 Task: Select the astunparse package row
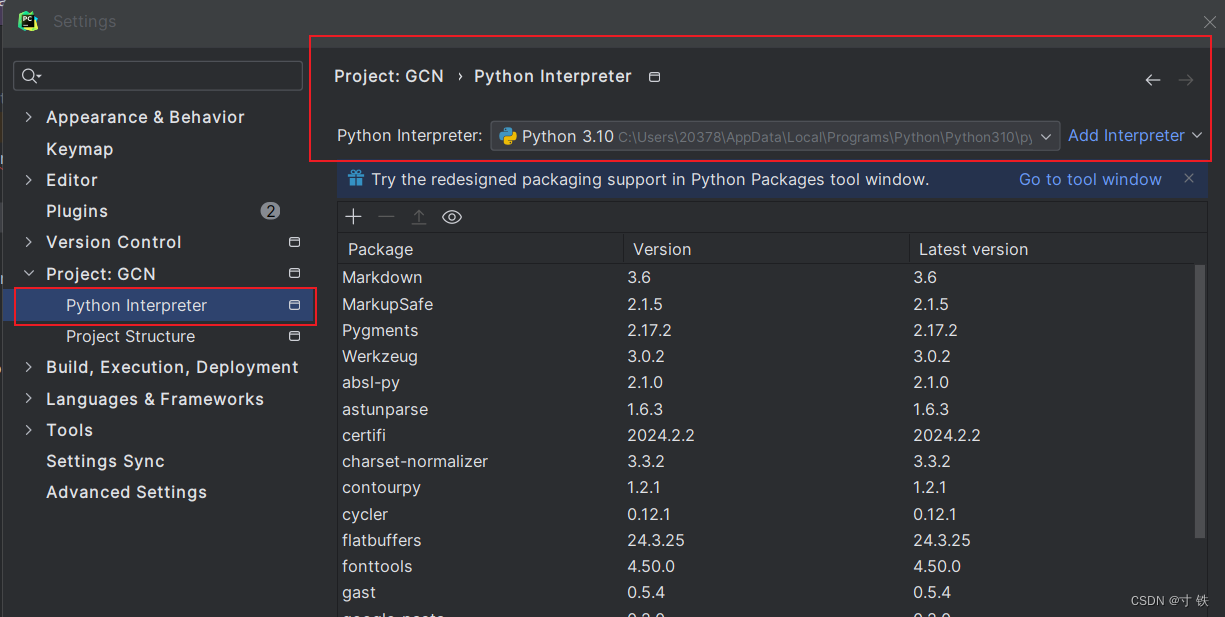click(766, 409)
